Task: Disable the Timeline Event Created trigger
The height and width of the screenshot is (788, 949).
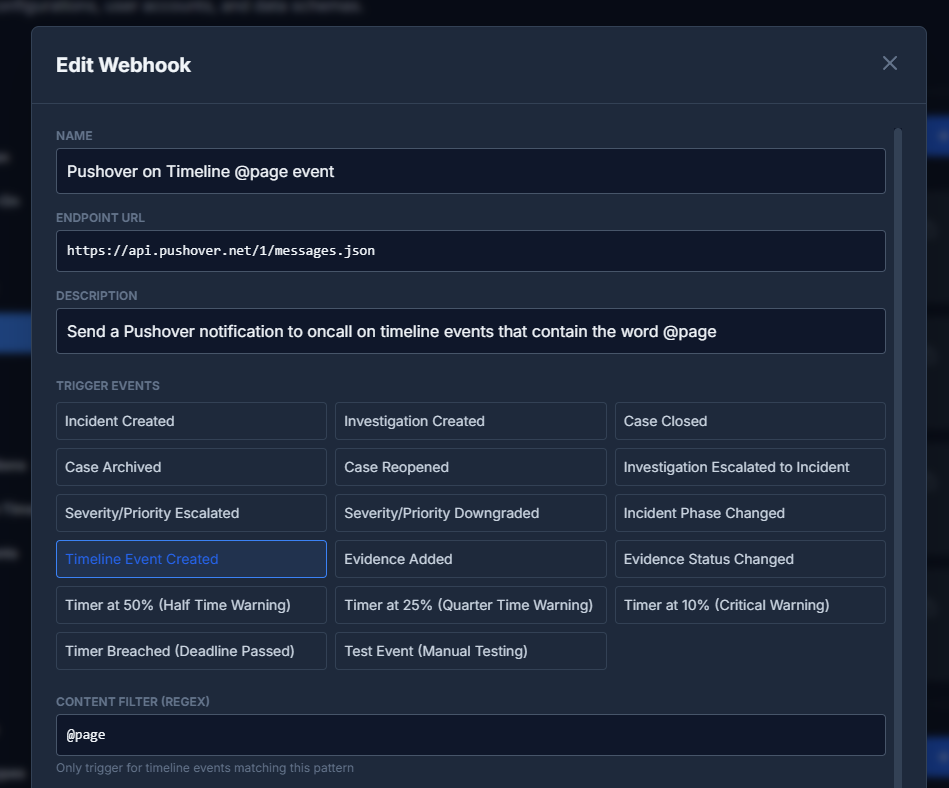Action: pos(190,559)
